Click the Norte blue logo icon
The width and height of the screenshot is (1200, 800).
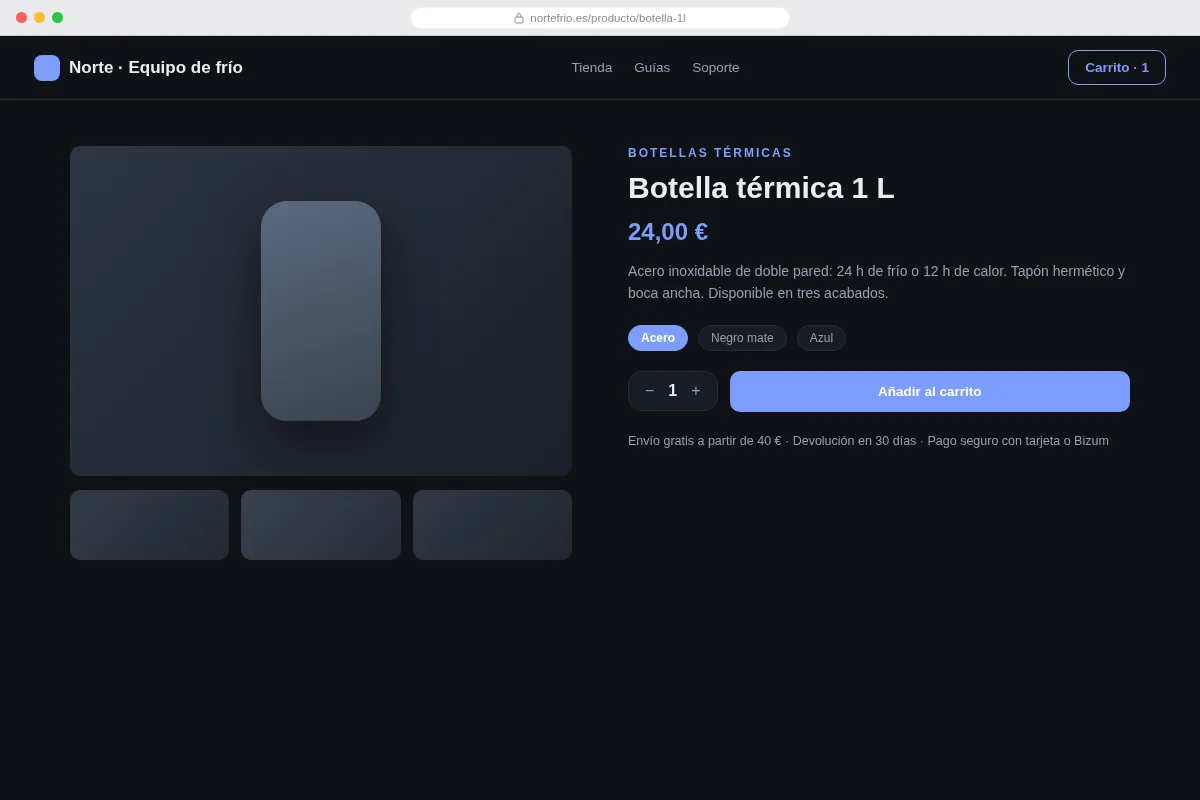tap(47, 68)
